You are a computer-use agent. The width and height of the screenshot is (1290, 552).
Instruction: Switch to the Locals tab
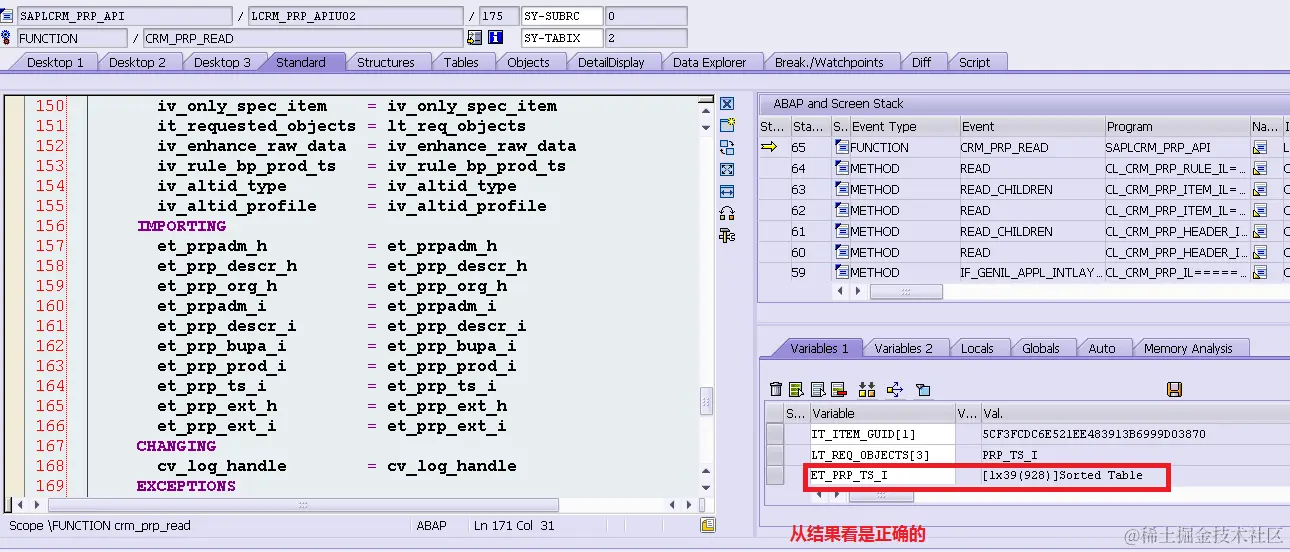click(x=977, y=348)
